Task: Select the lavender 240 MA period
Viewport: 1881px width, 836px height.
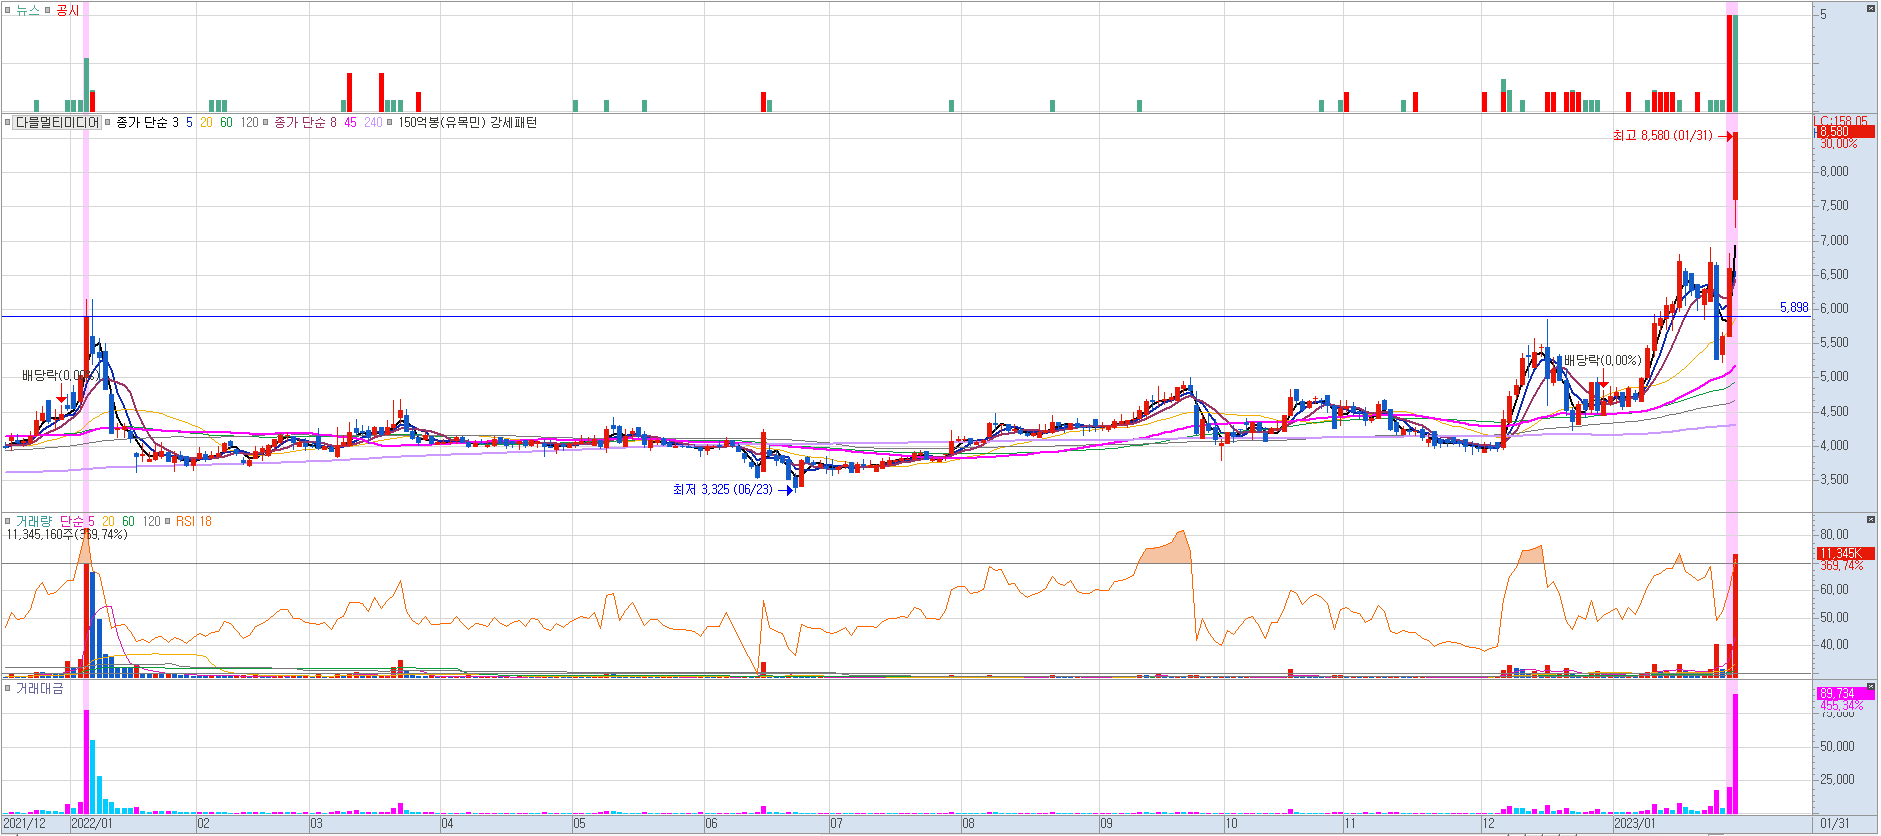Action: [373, 123]
